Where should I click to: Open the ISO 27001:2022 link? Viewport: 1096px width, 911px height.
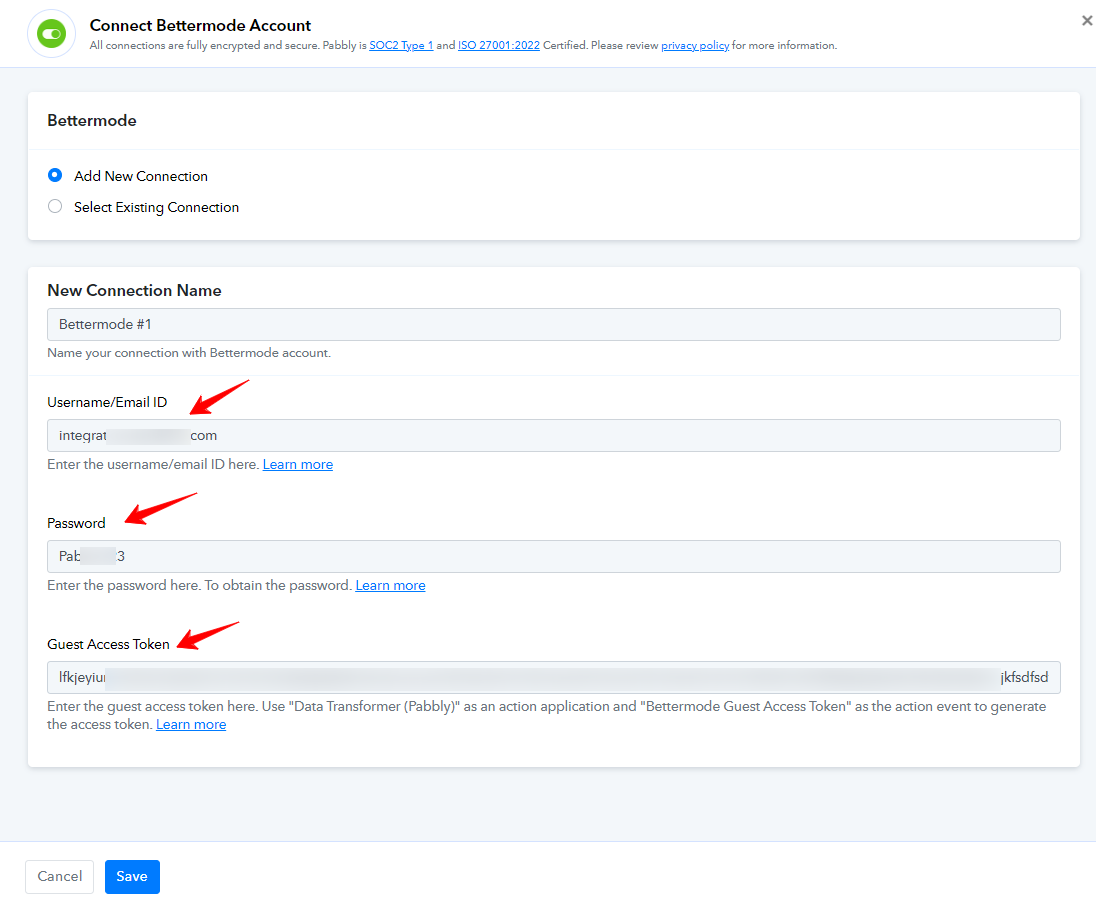[x=498, y=45]
